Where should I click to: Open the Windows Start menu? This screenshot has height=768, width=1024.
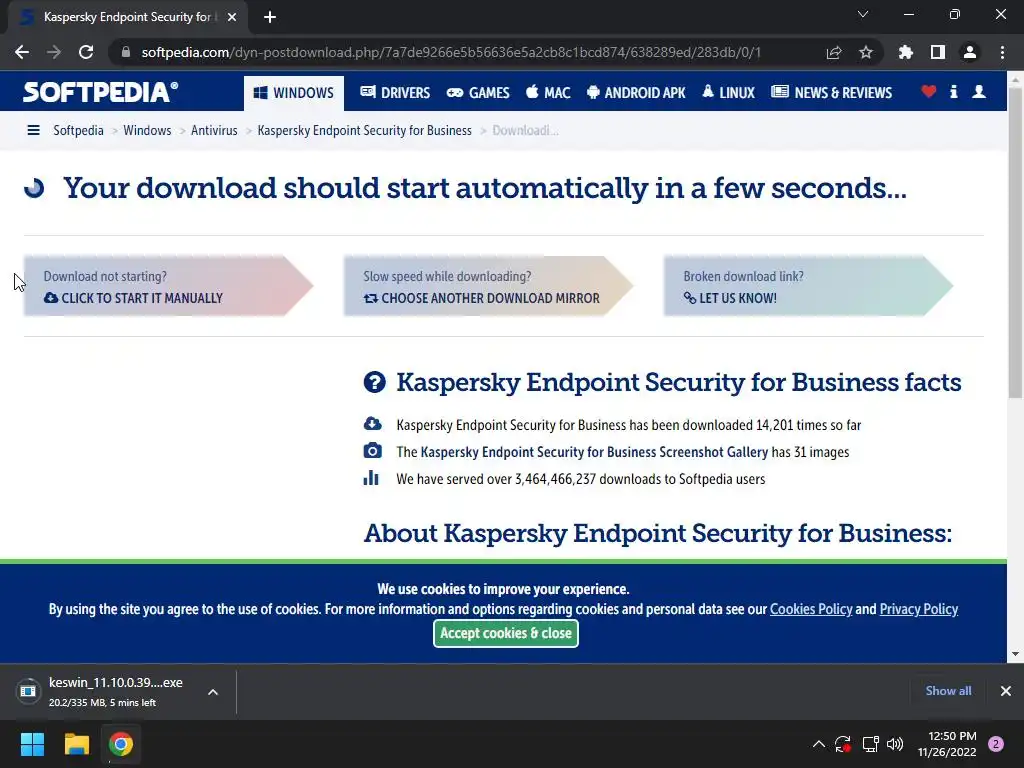(x=32, y=744)
